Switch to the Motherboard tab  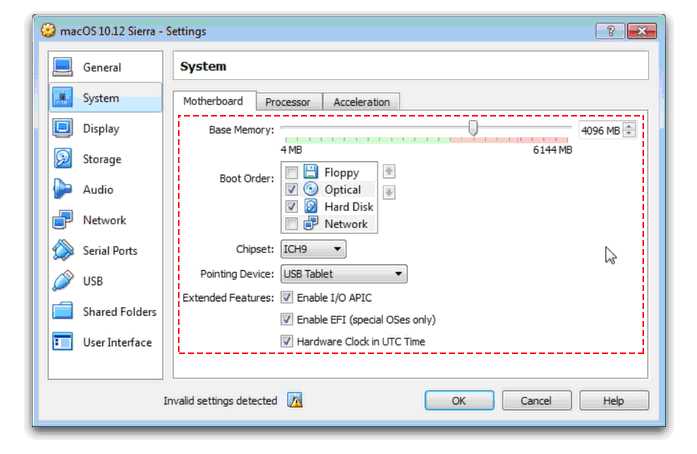[214, 101]
